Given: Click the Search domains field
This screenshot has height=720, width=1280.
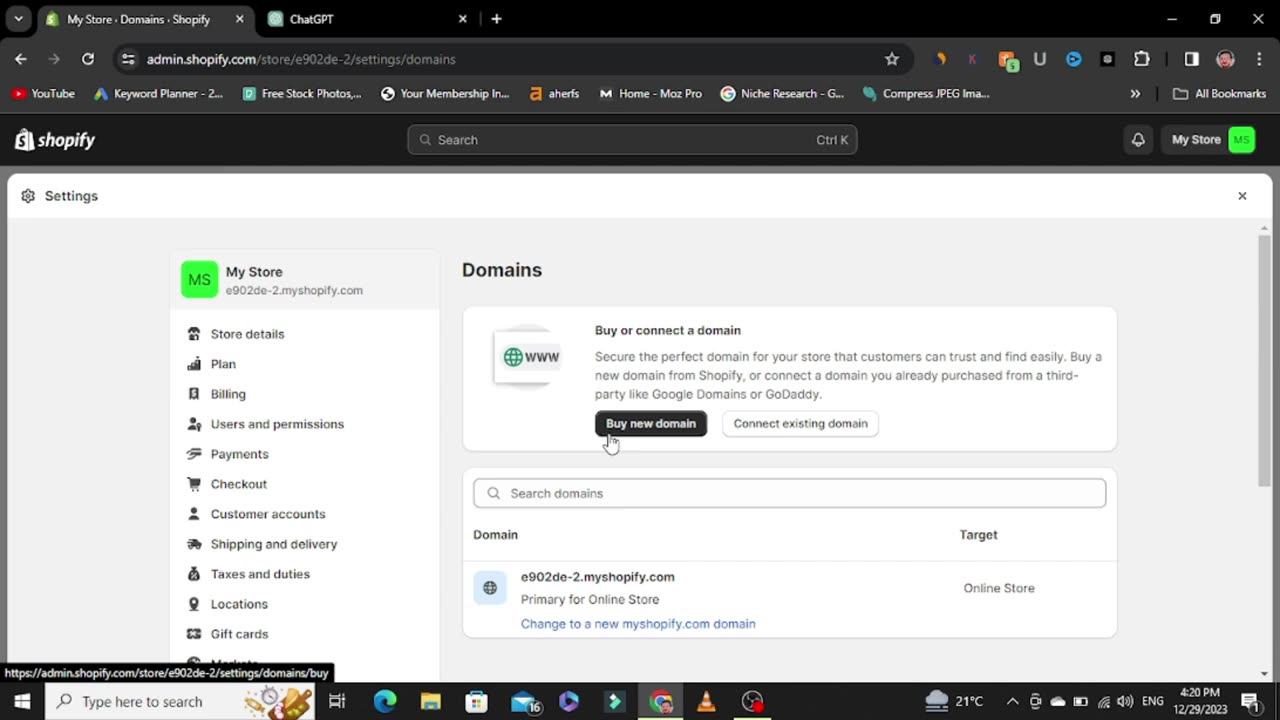Looking at the screenshot, I should pyautogui.click(x=789, y=493).
